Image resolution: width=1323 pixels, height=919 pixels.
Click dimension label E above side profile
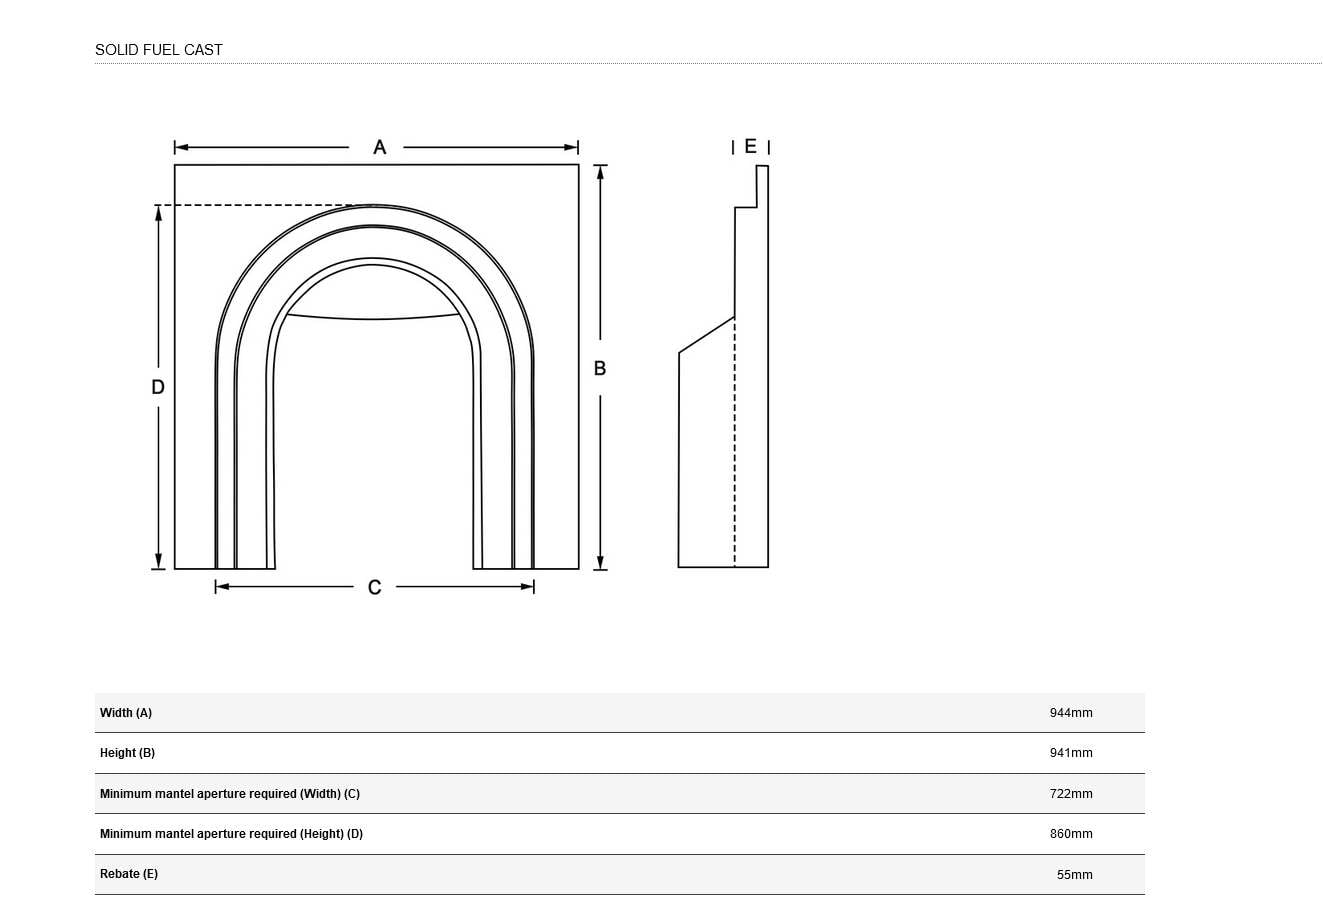[x=750, y=147]
